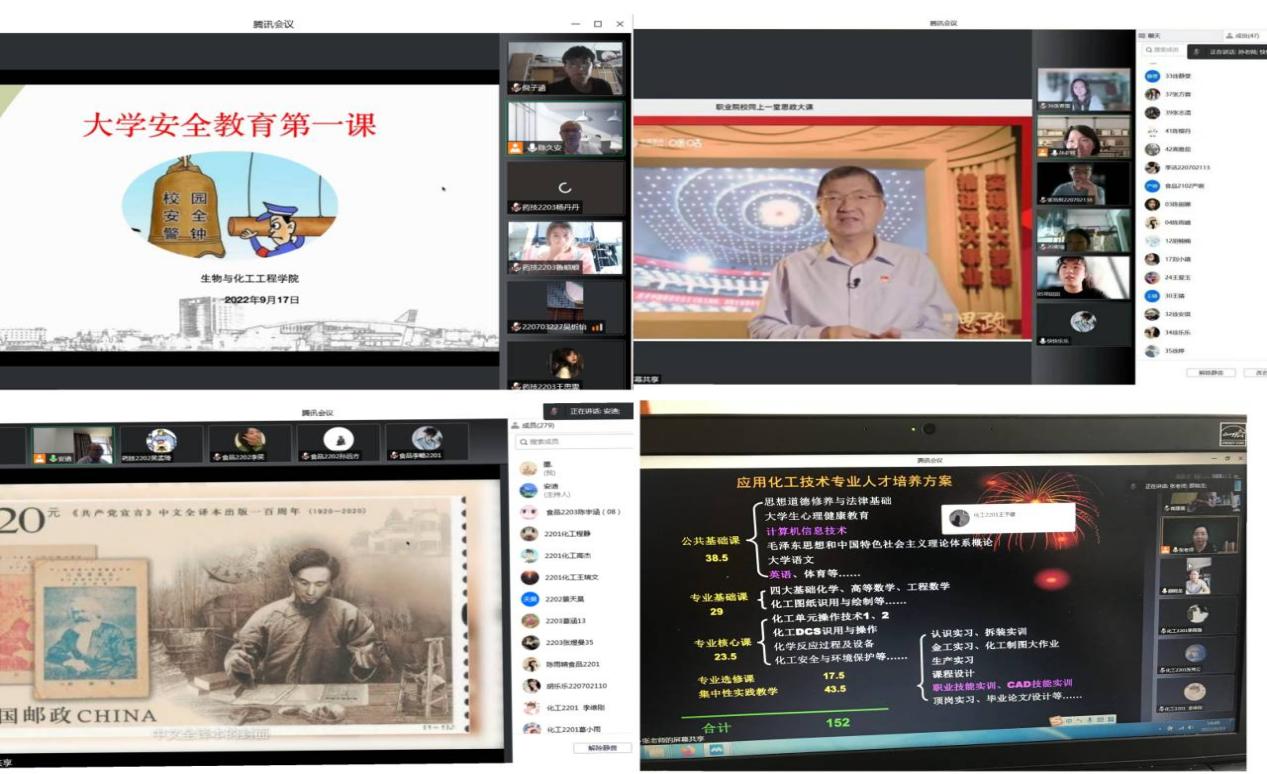Click the avatar of 安洁 (主持人) in the member list

pos(529,490)
